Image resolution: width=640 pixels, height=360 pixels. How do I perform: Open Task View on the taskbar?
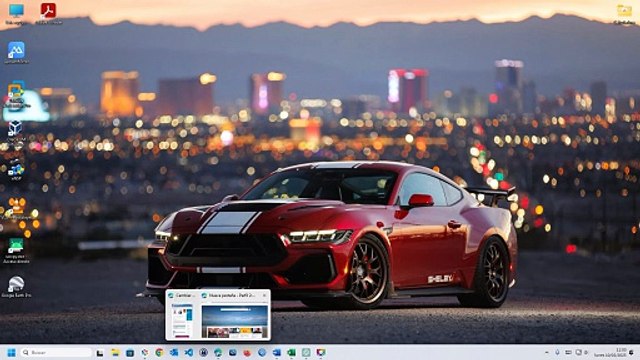click(100, 353)
